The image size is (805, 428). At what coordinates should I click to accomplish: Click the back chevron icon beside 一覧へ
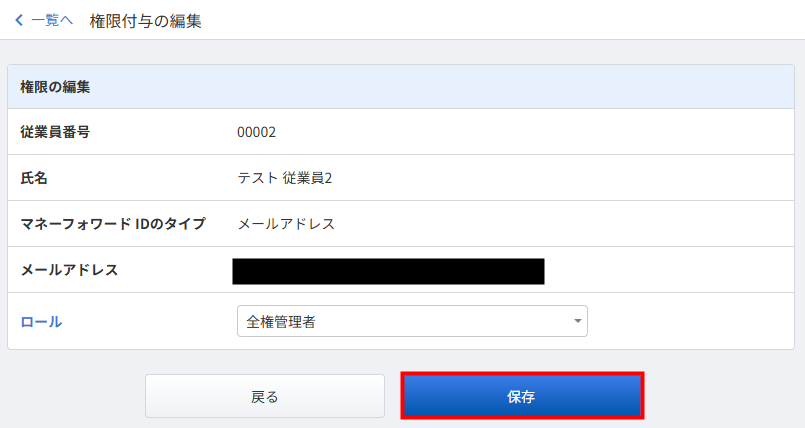tap(19, 20)
